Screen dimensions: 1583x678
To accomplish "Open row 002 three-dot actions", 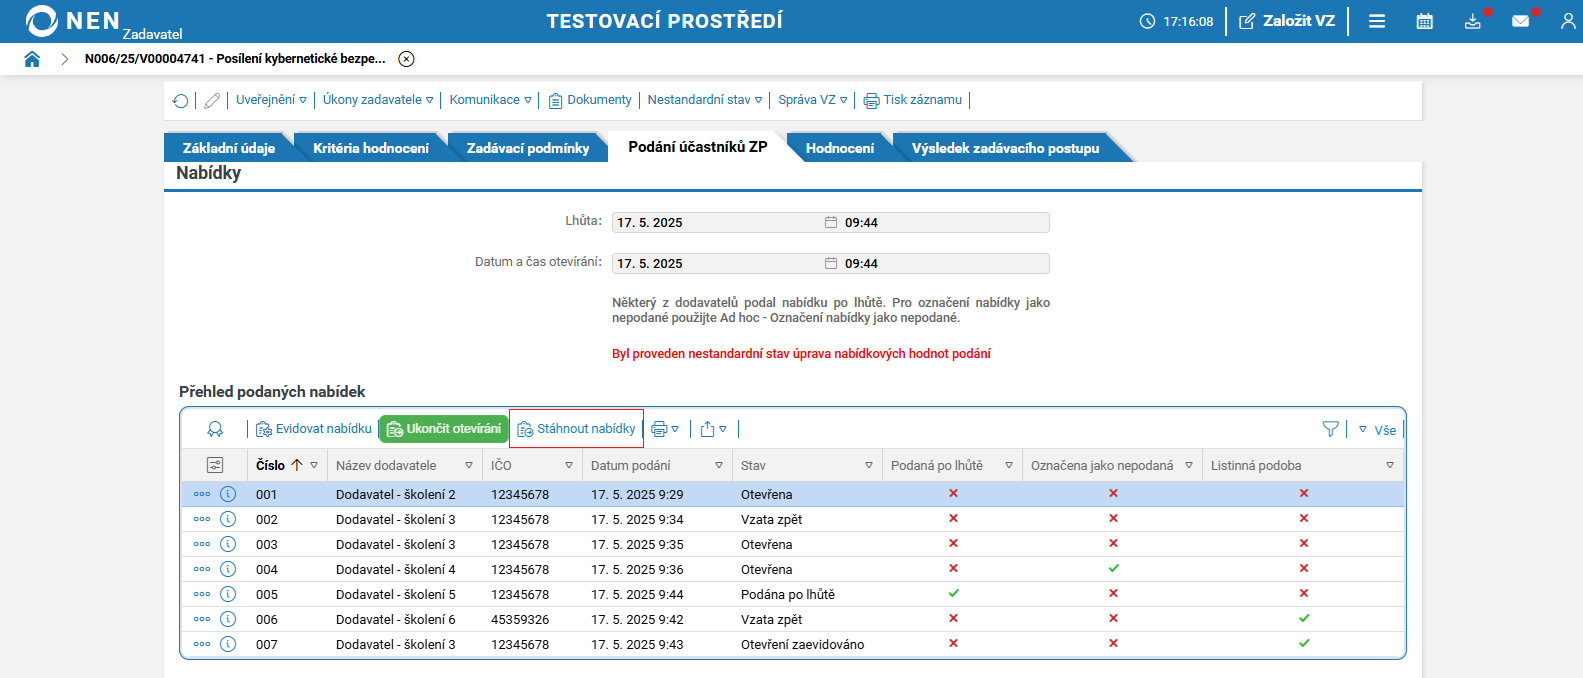I will tap(202, 519).
